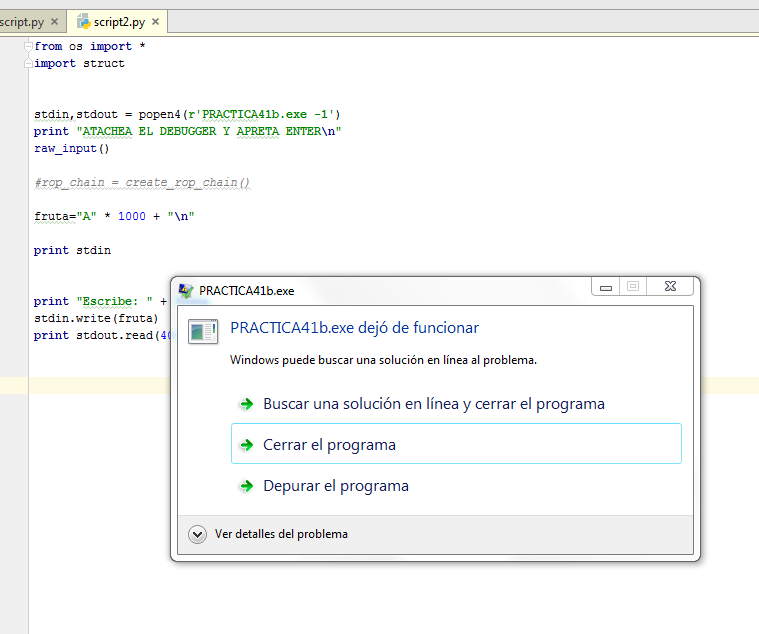
Task: Select 'Buscar una solución en línea y cerrar el programa'
Action: (433, 404)
